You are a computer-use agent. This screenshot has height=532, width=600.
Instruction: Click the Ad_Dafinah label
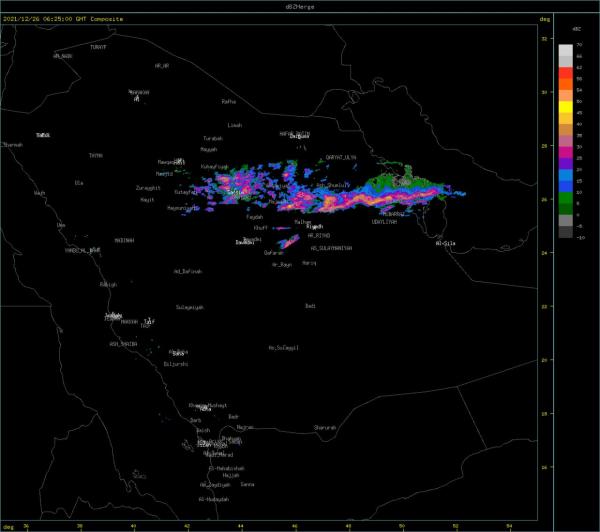[x=188, y=271]
